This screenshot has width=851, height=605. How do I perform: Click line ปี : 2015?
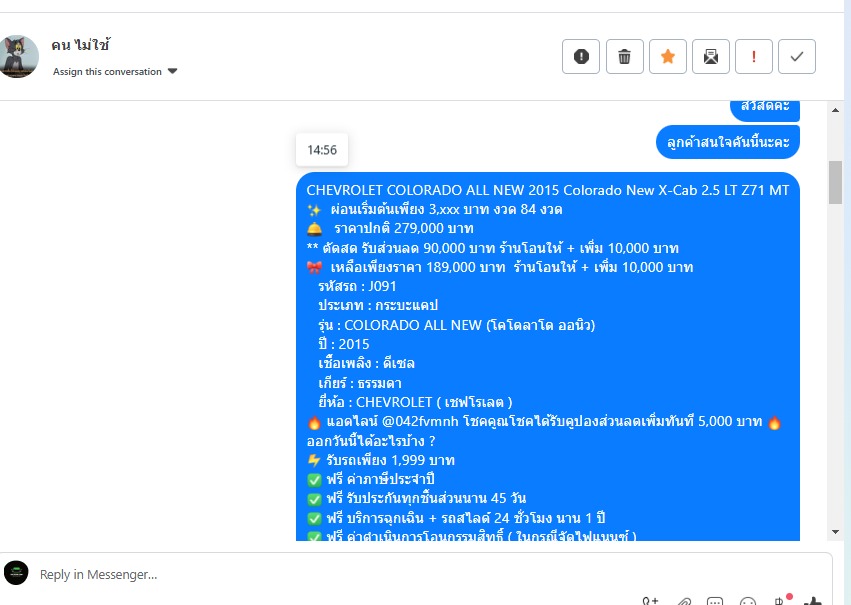344,344
